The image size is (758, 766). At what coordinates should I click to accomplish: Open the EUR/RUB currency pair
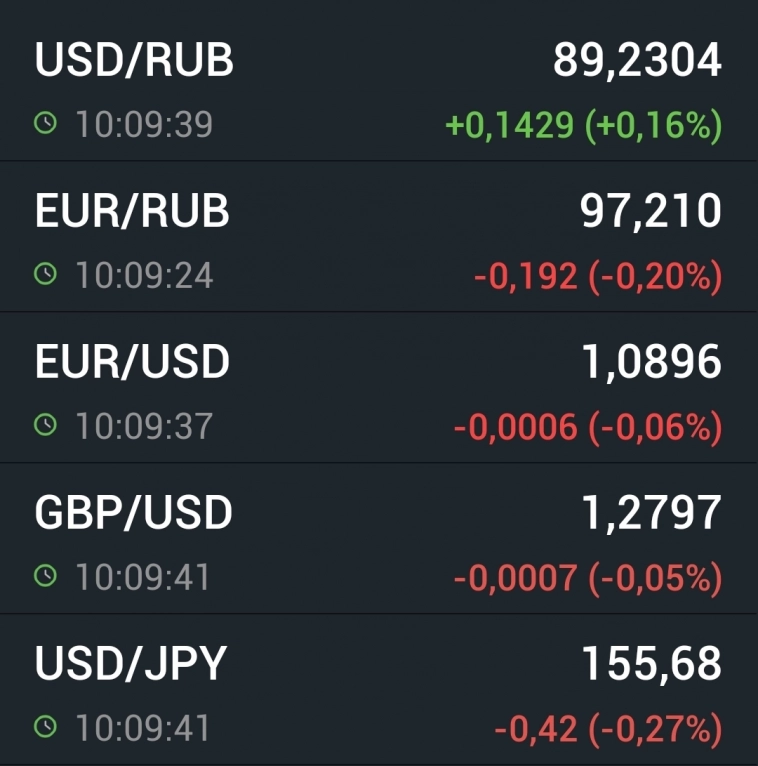(132, 211)
